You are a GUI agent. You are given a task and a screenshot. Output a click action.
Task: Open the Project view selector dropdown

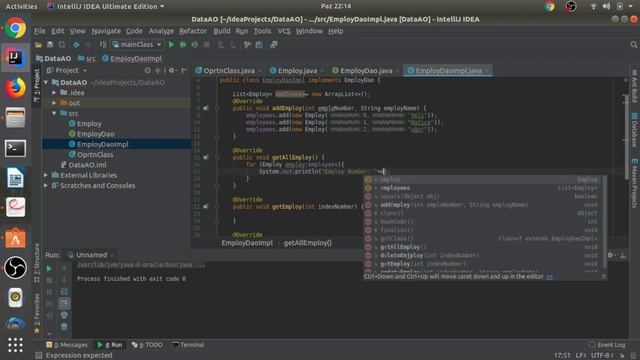[67, 70]
